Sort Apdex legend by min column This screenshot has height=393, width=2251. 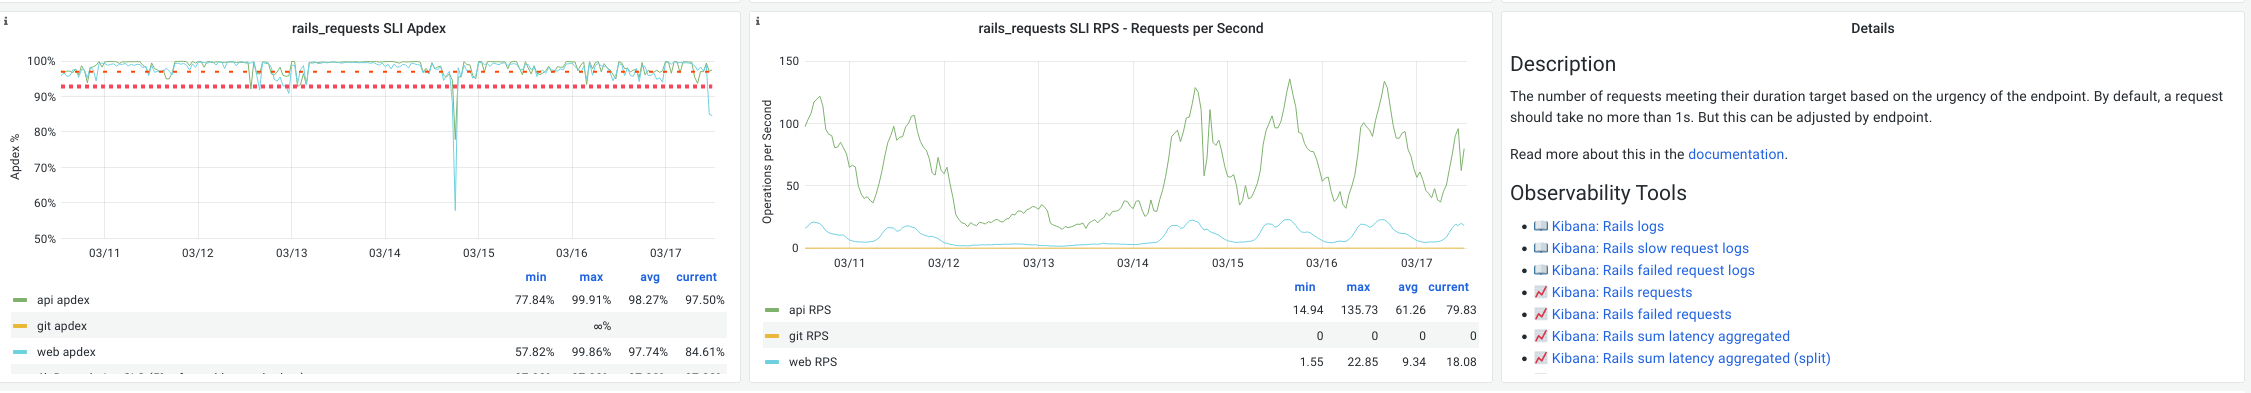point(536,277)
